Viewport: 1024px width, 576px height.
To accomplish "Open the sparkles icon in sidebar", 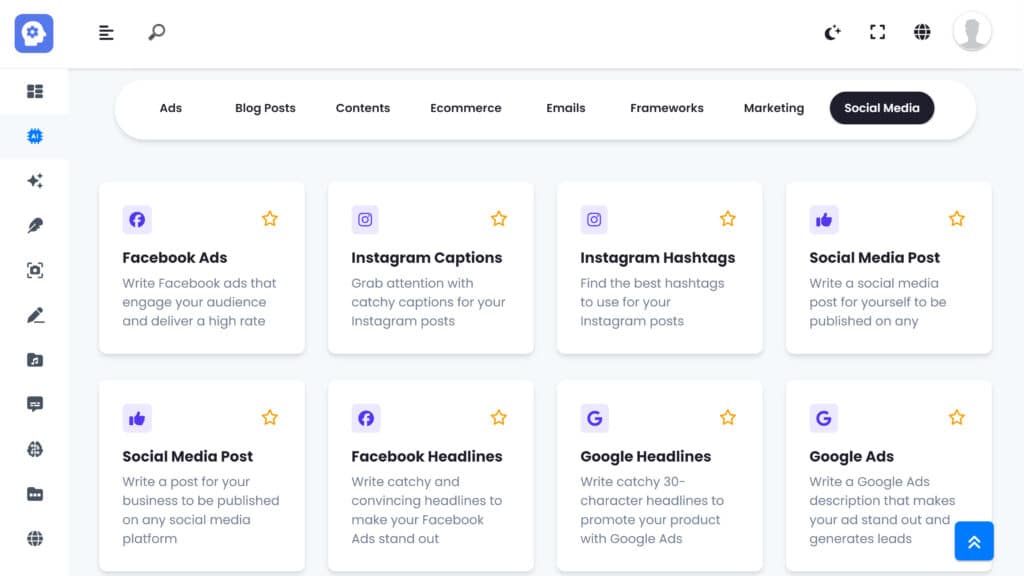I will pyautogui.click(x=35, y=181).
